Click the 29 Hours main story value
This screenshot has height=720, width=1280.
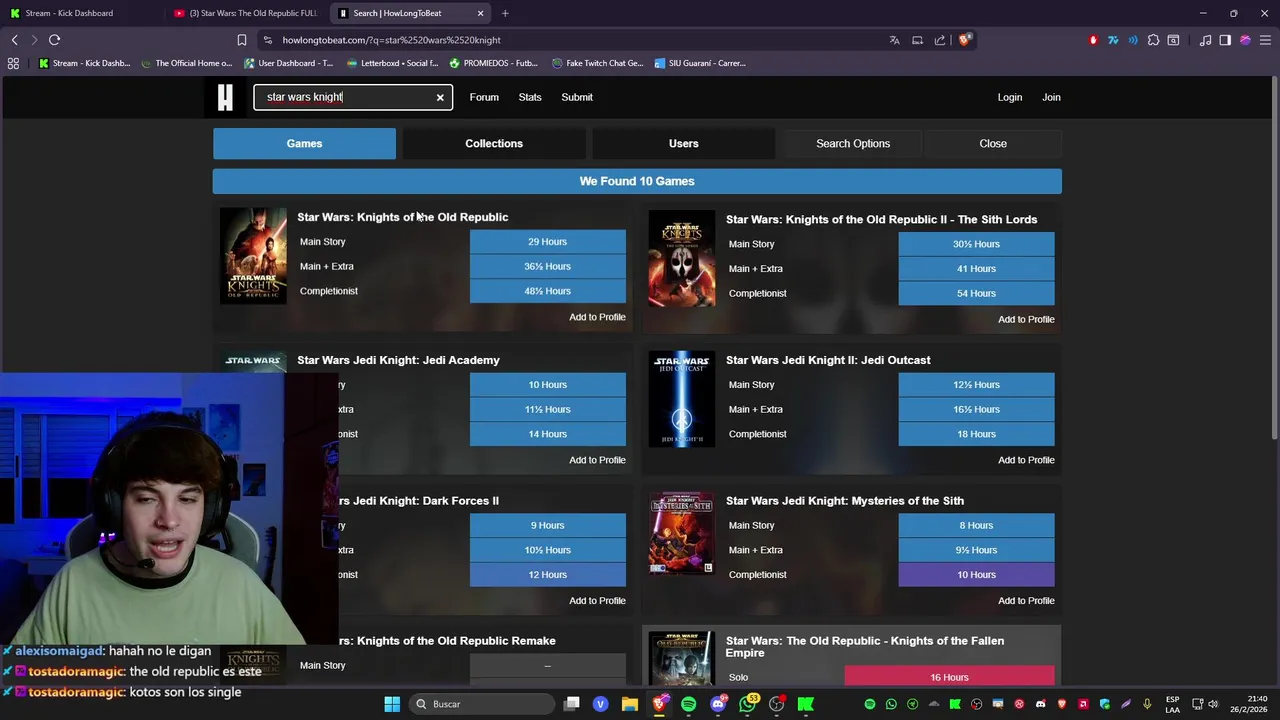[548, 242]
